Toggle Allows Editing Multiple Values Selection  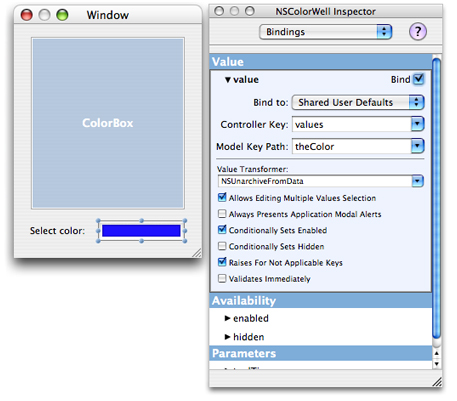coord(222,198)
